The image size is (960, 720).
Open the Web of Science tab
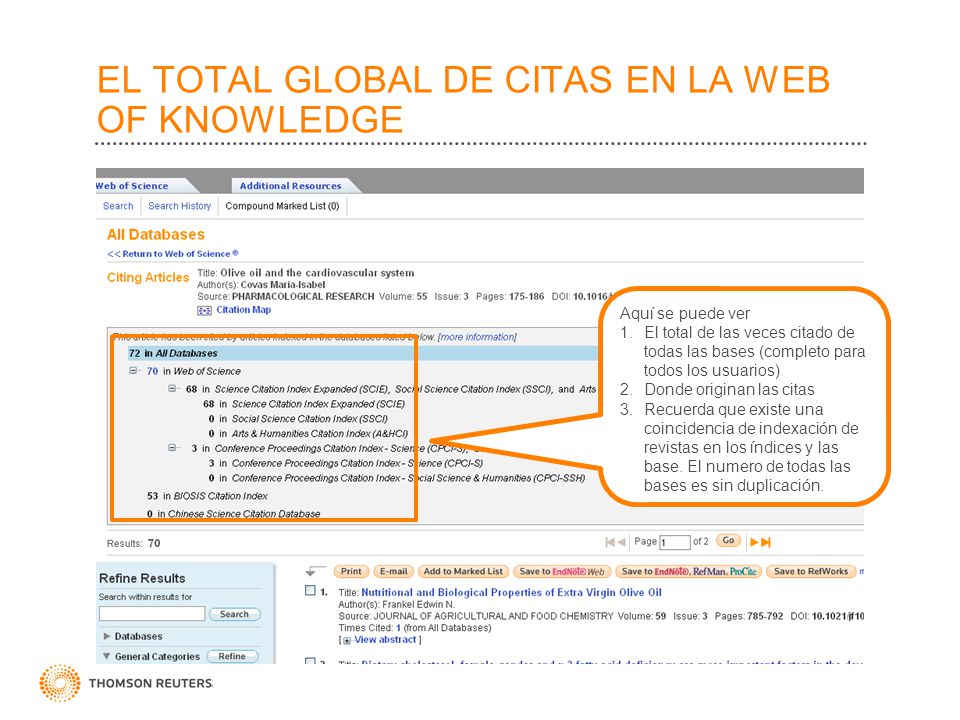pos(132,186)
